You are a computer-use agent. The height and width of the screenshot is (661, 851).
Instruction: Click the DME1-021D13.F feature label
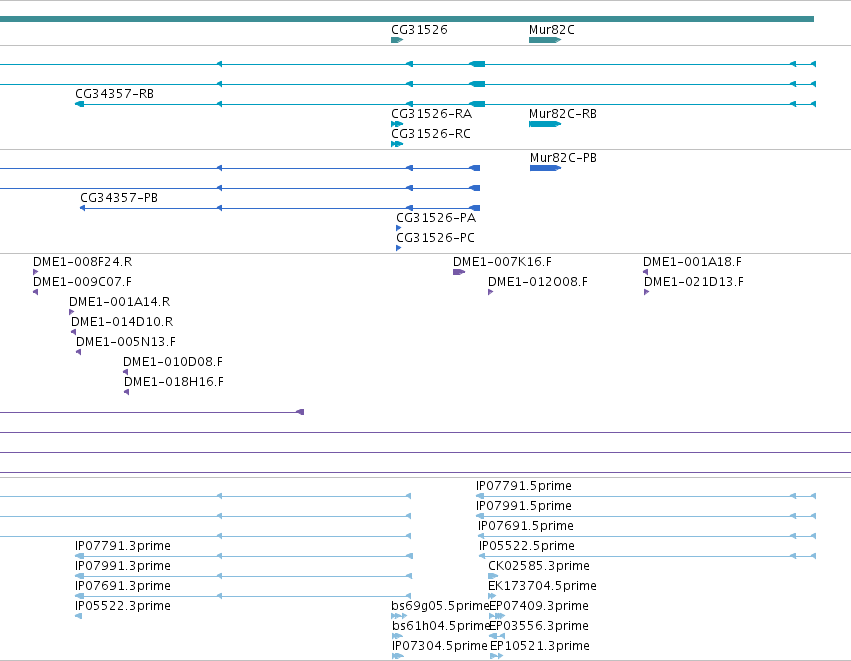[x=694, y=282]
